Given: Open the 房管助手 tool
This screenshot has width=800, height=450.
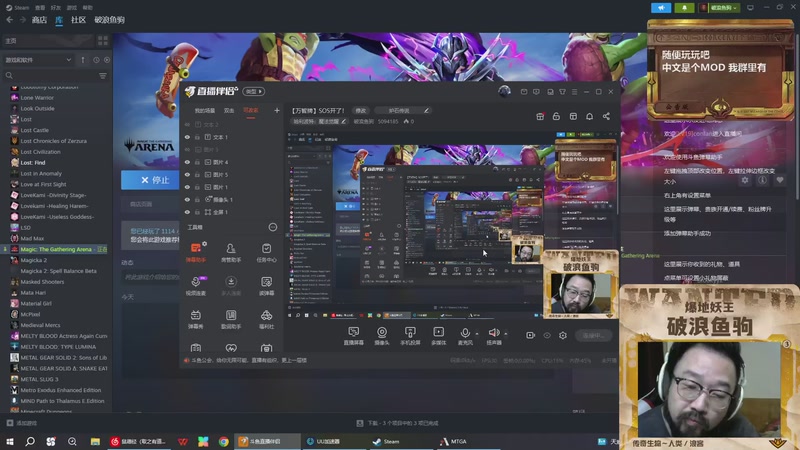Looking at the screenshot, I should [231, 253].
